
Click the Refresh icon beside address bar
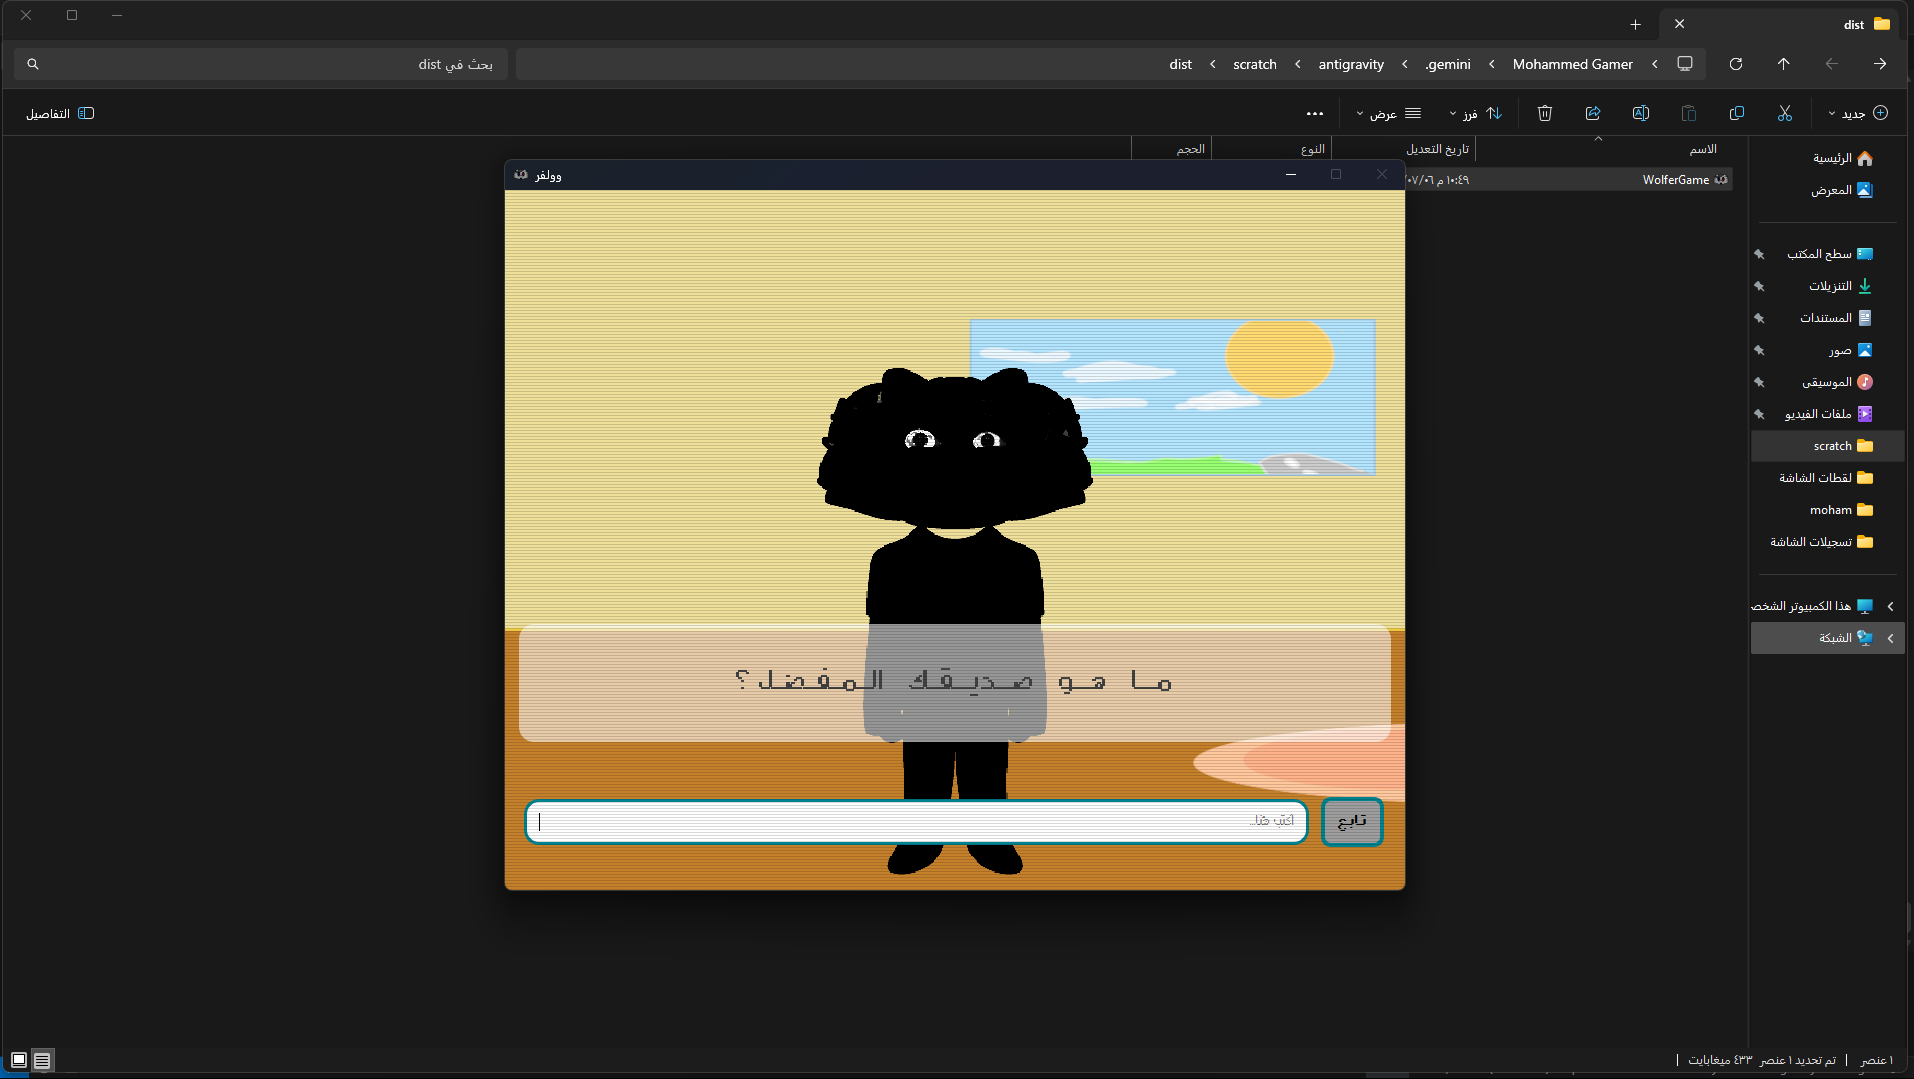1736,64
